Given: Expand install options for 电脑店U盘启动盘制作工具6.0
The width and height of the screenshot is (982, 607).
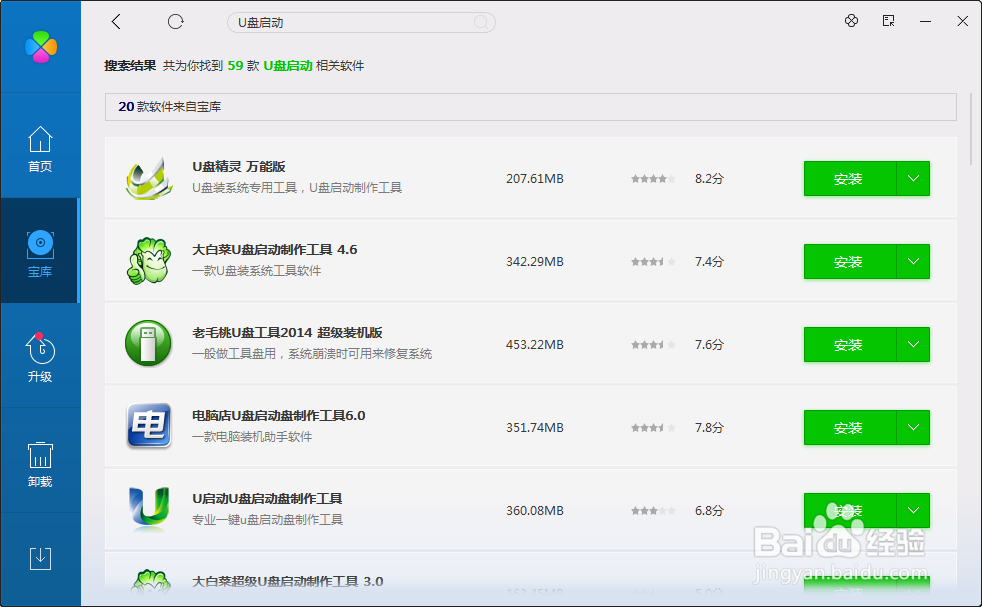Looking at the screenshot, I should pyautogui.click(x=913, y=427).
